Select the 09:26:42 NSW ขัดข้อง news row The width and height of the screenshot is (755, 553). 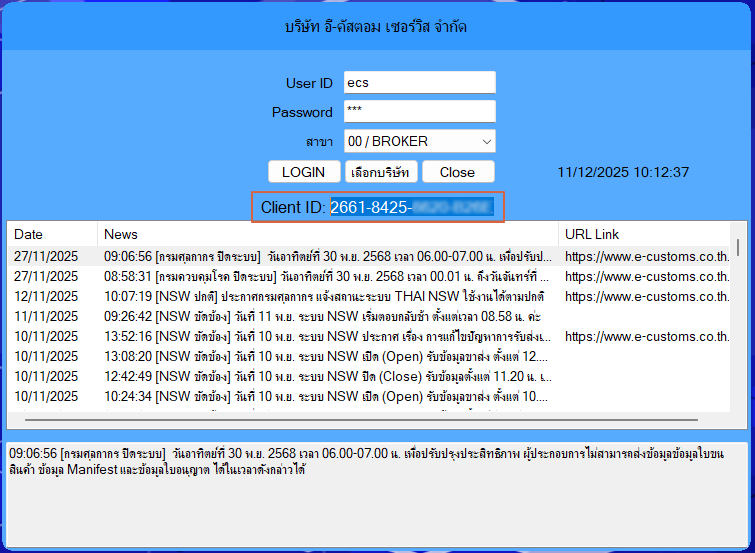click(328, 316)
